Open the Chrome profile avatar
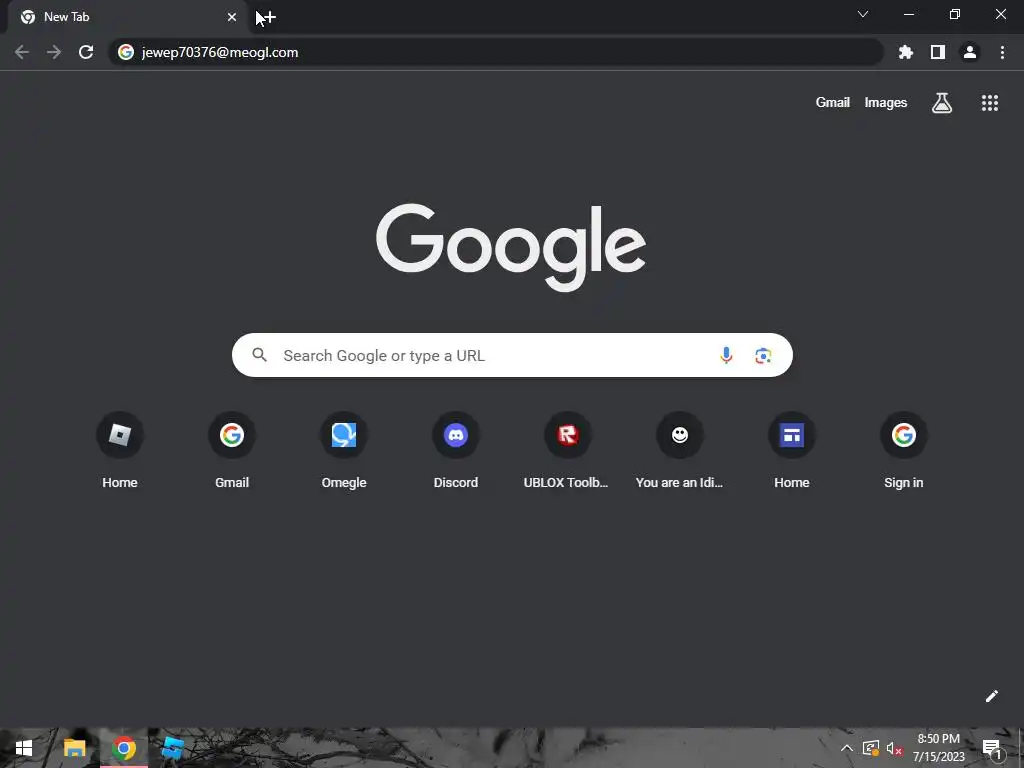The image size is (1024, 768). (x=970, y=52)
